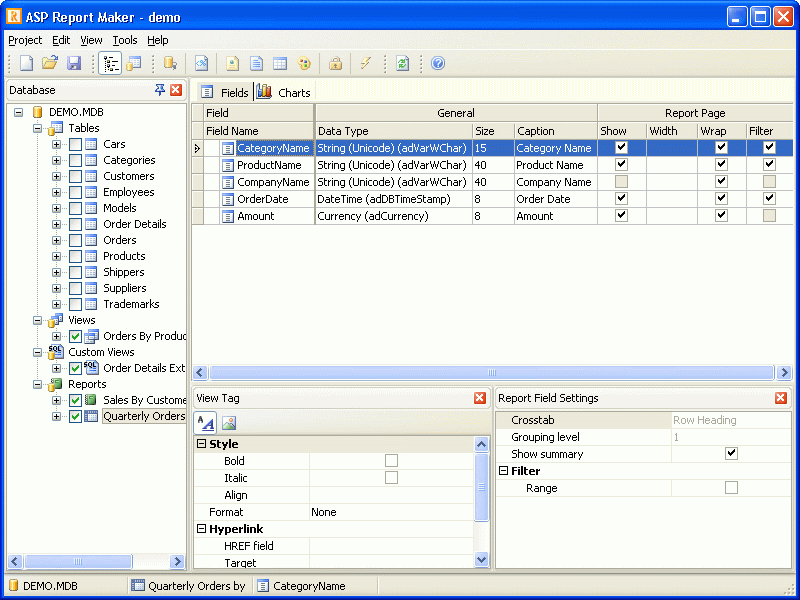
Task: Collapse the Style section in View Tag
Action: click(202, 444)
